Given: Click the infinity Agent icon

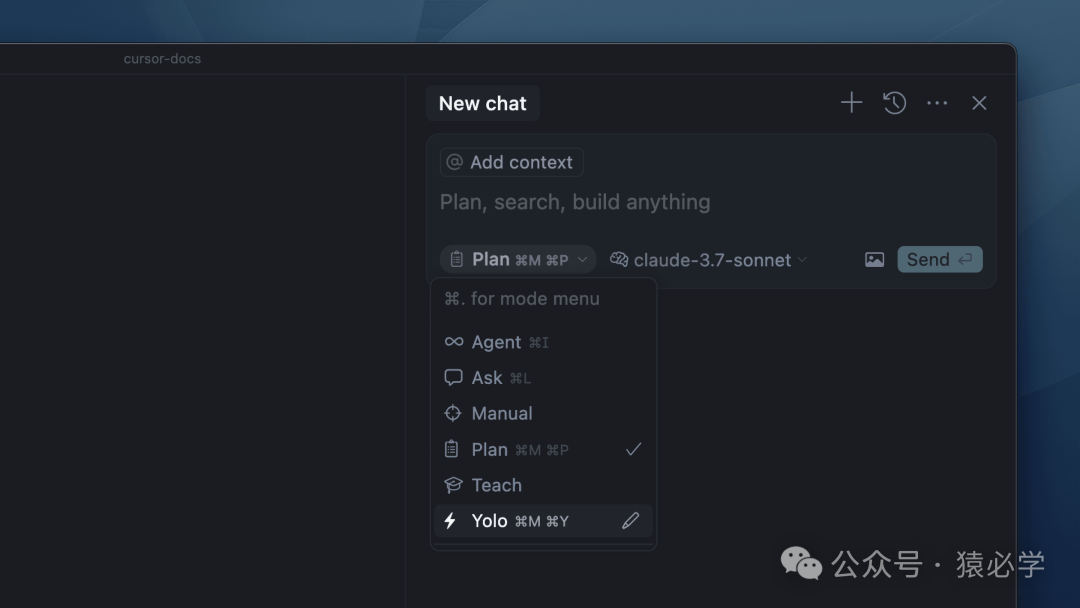Looking at the screenshot, I should [454, 342].
